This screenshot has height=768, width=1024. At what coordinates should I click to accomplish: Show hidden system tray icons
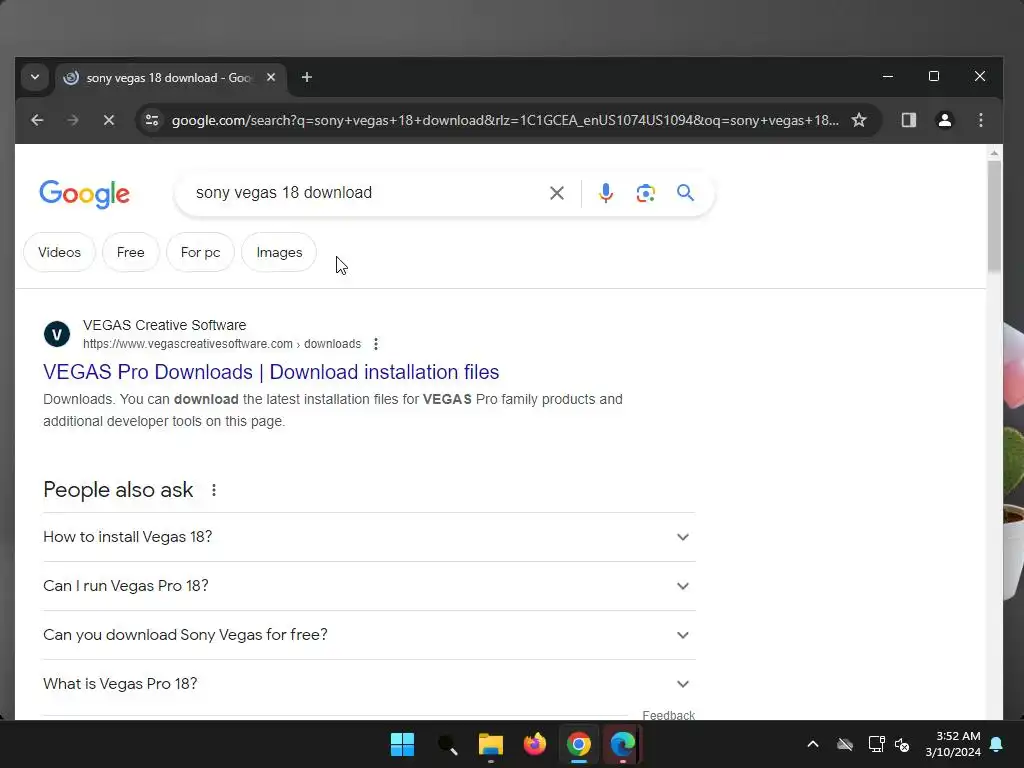812,744
